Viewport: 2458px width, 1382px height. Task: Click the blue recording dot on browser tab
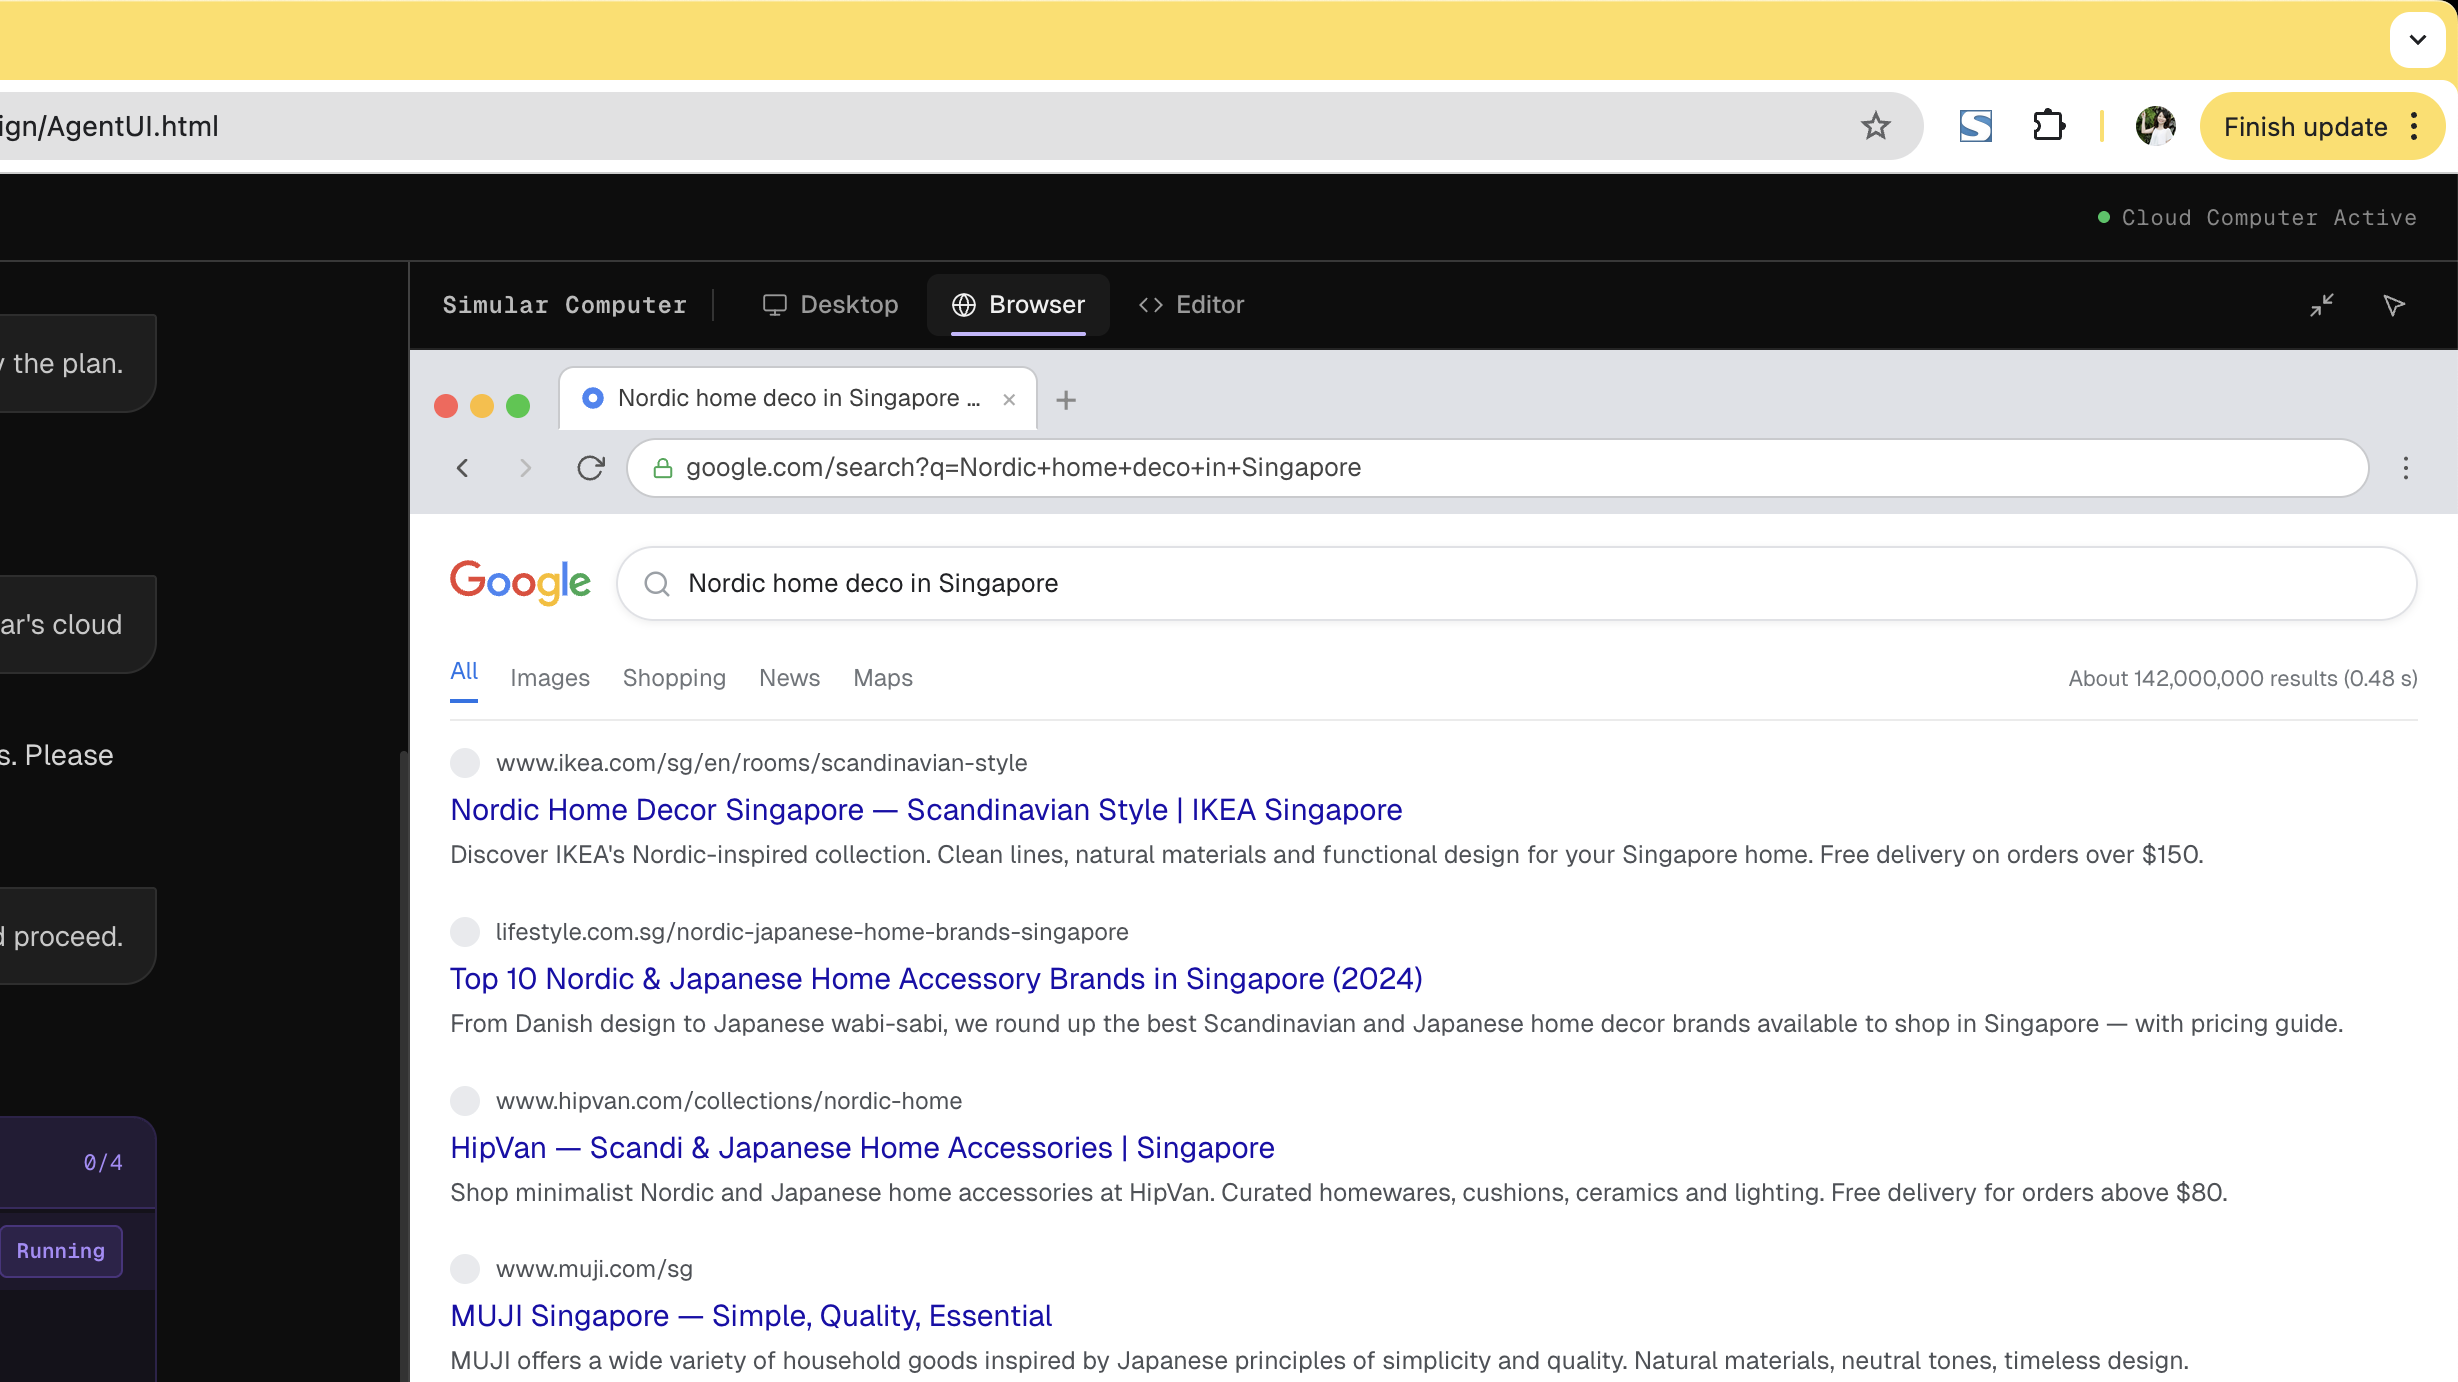point(592,398)
